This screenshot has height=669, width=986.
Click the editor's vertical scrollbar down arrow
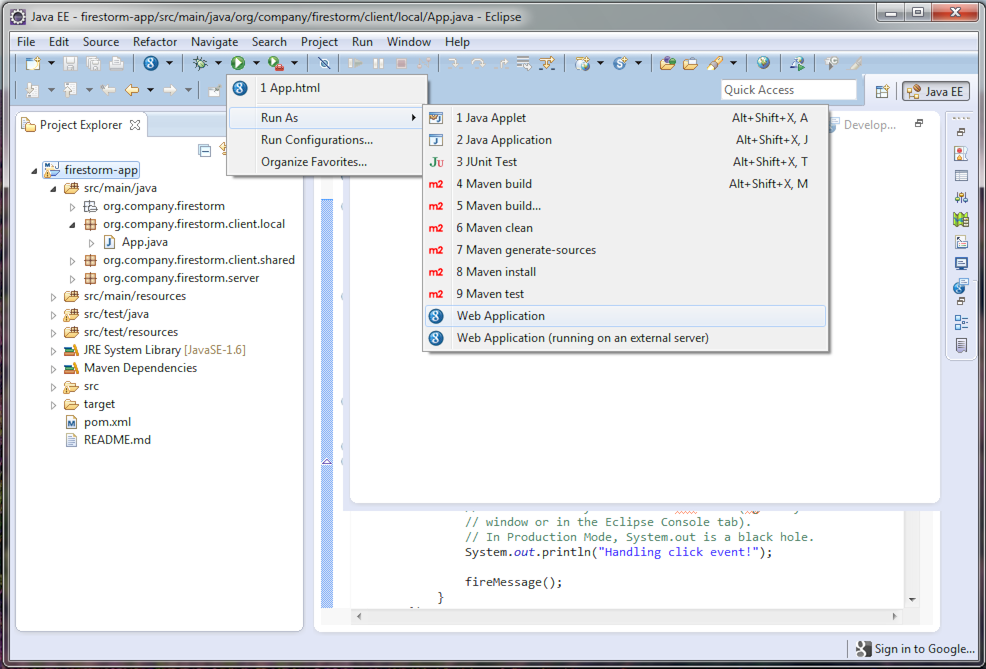click(x=912, y=600)
